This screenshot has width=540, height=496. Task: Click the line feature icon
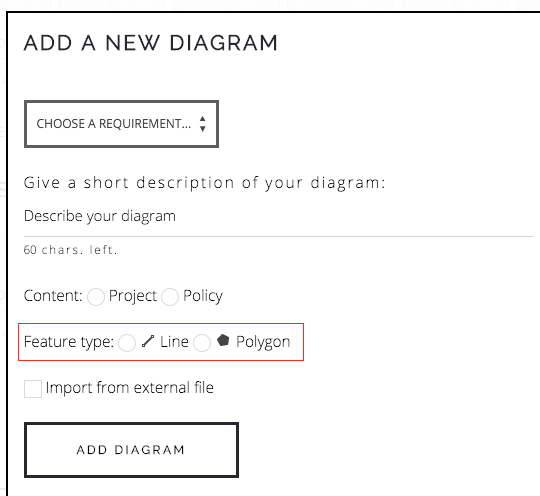click(148, 341)
